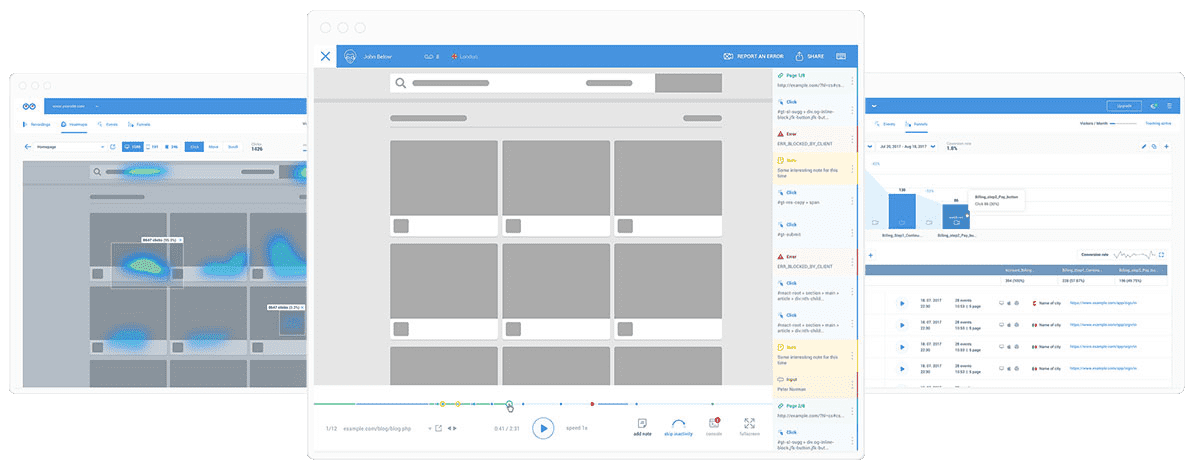Select the Page 2/8 event in the sidebar

[815, 410]
